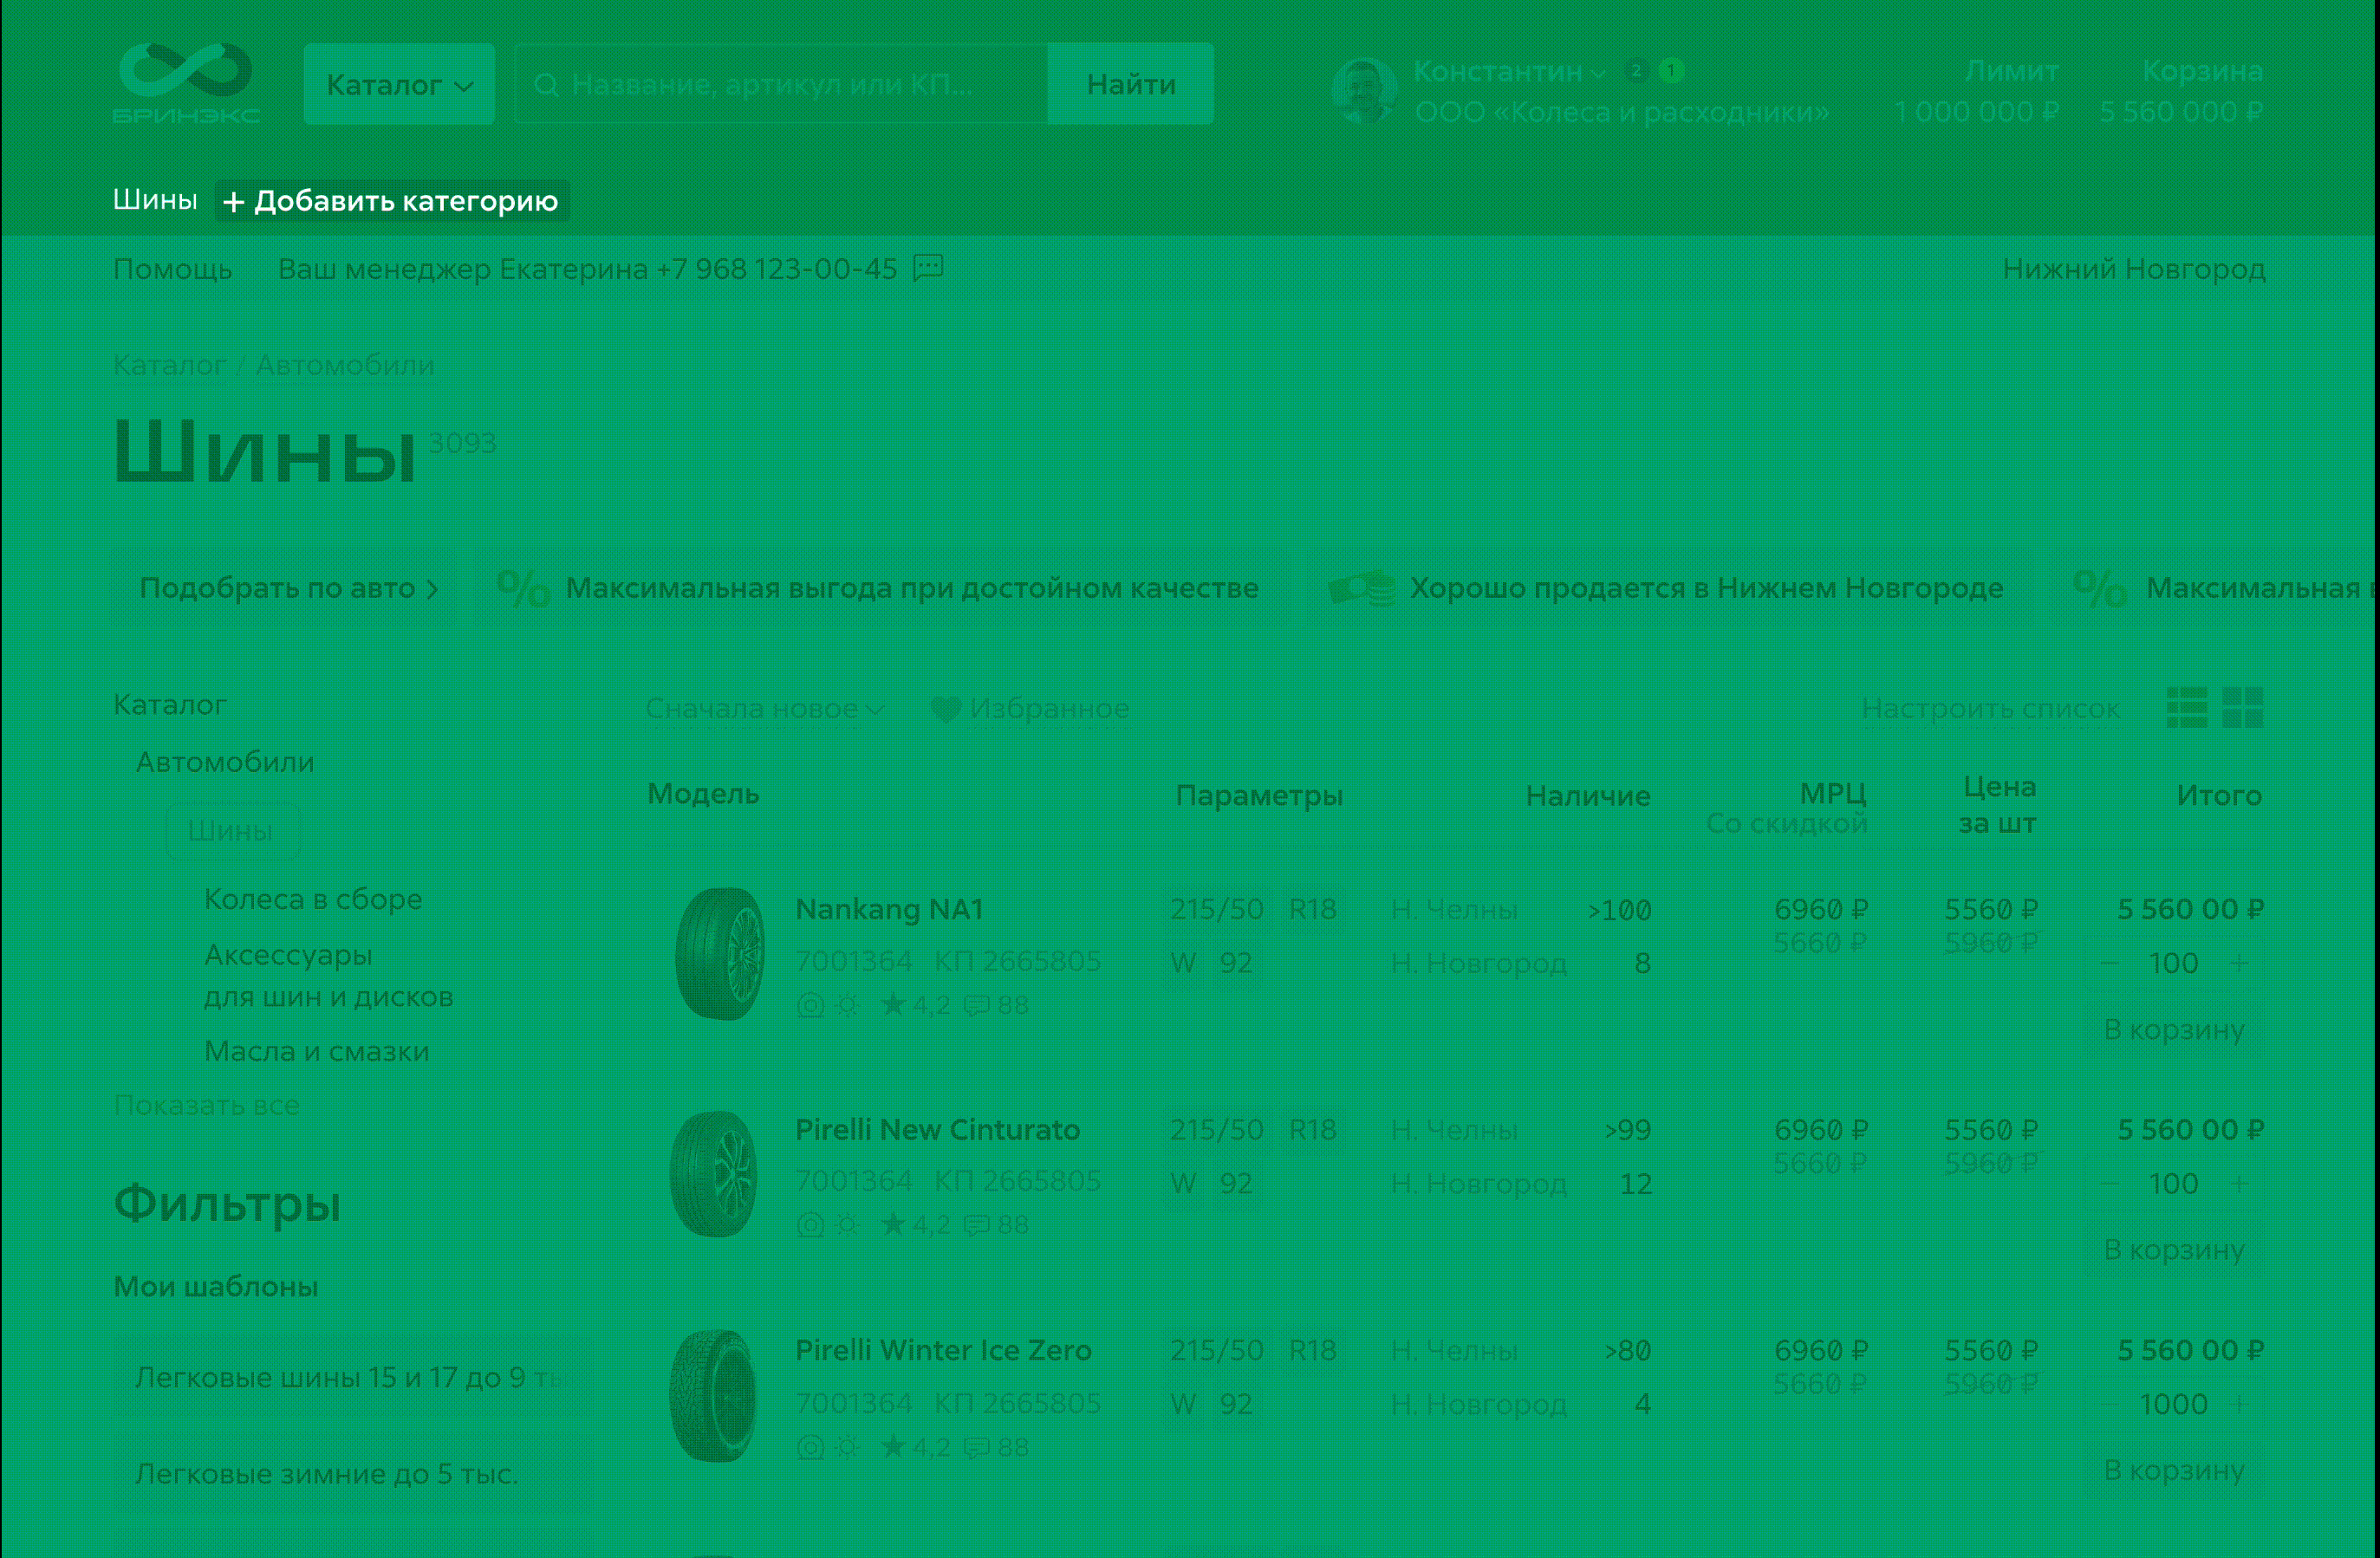Viewport: 2380px width, 1558px height.
Task: Add Nankang NA1 with В корзину
Action: point(2174,1029)
